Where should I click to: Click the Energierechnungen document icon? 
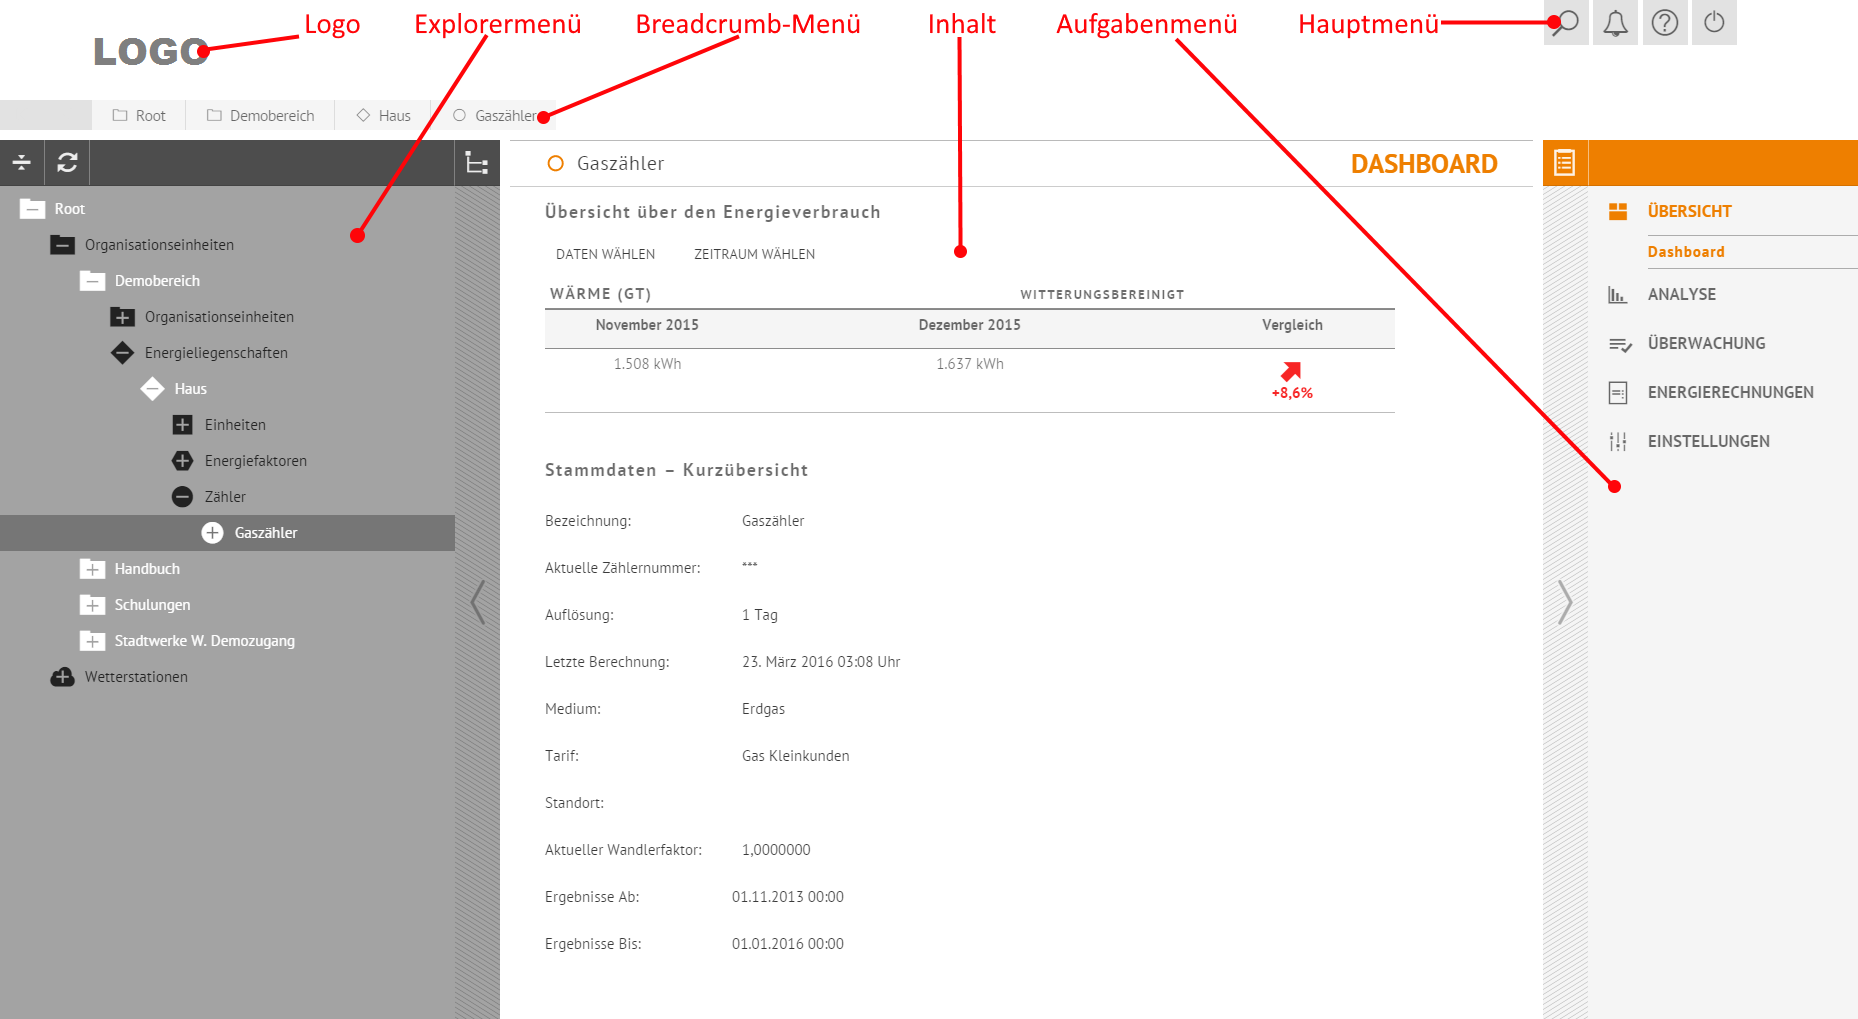point(1618,393)
